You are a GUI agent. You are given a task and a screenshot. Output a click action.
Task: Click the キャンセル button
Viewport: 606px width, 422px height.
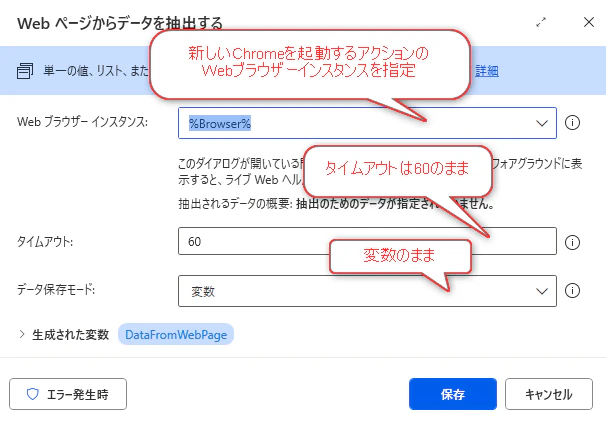coord(548,394)
